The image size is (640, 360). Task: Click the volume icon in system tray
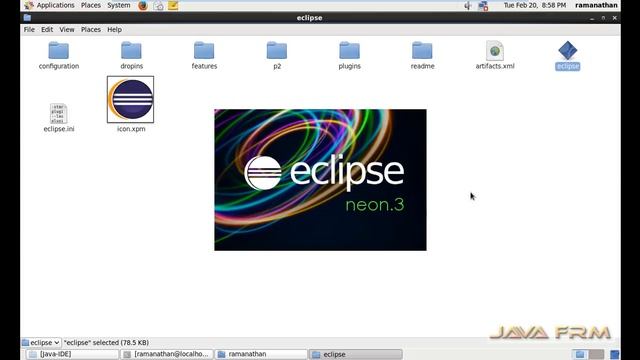click(468, 6)
